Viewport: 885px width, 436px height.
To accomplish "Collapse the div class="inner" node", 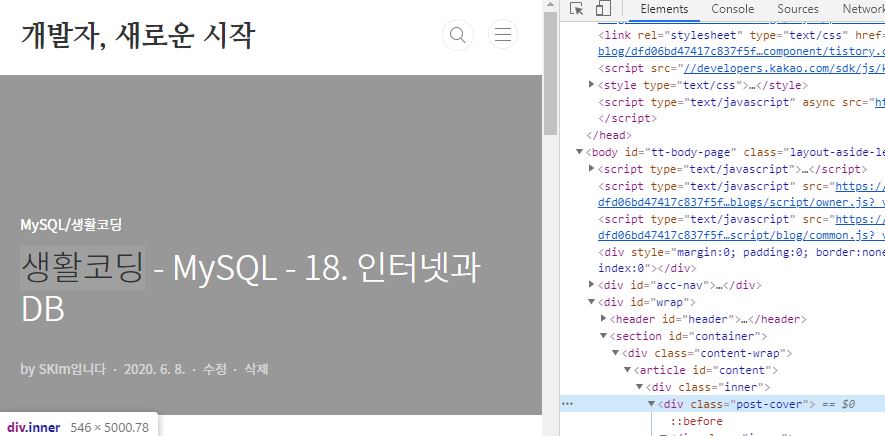I will (639, 387).
